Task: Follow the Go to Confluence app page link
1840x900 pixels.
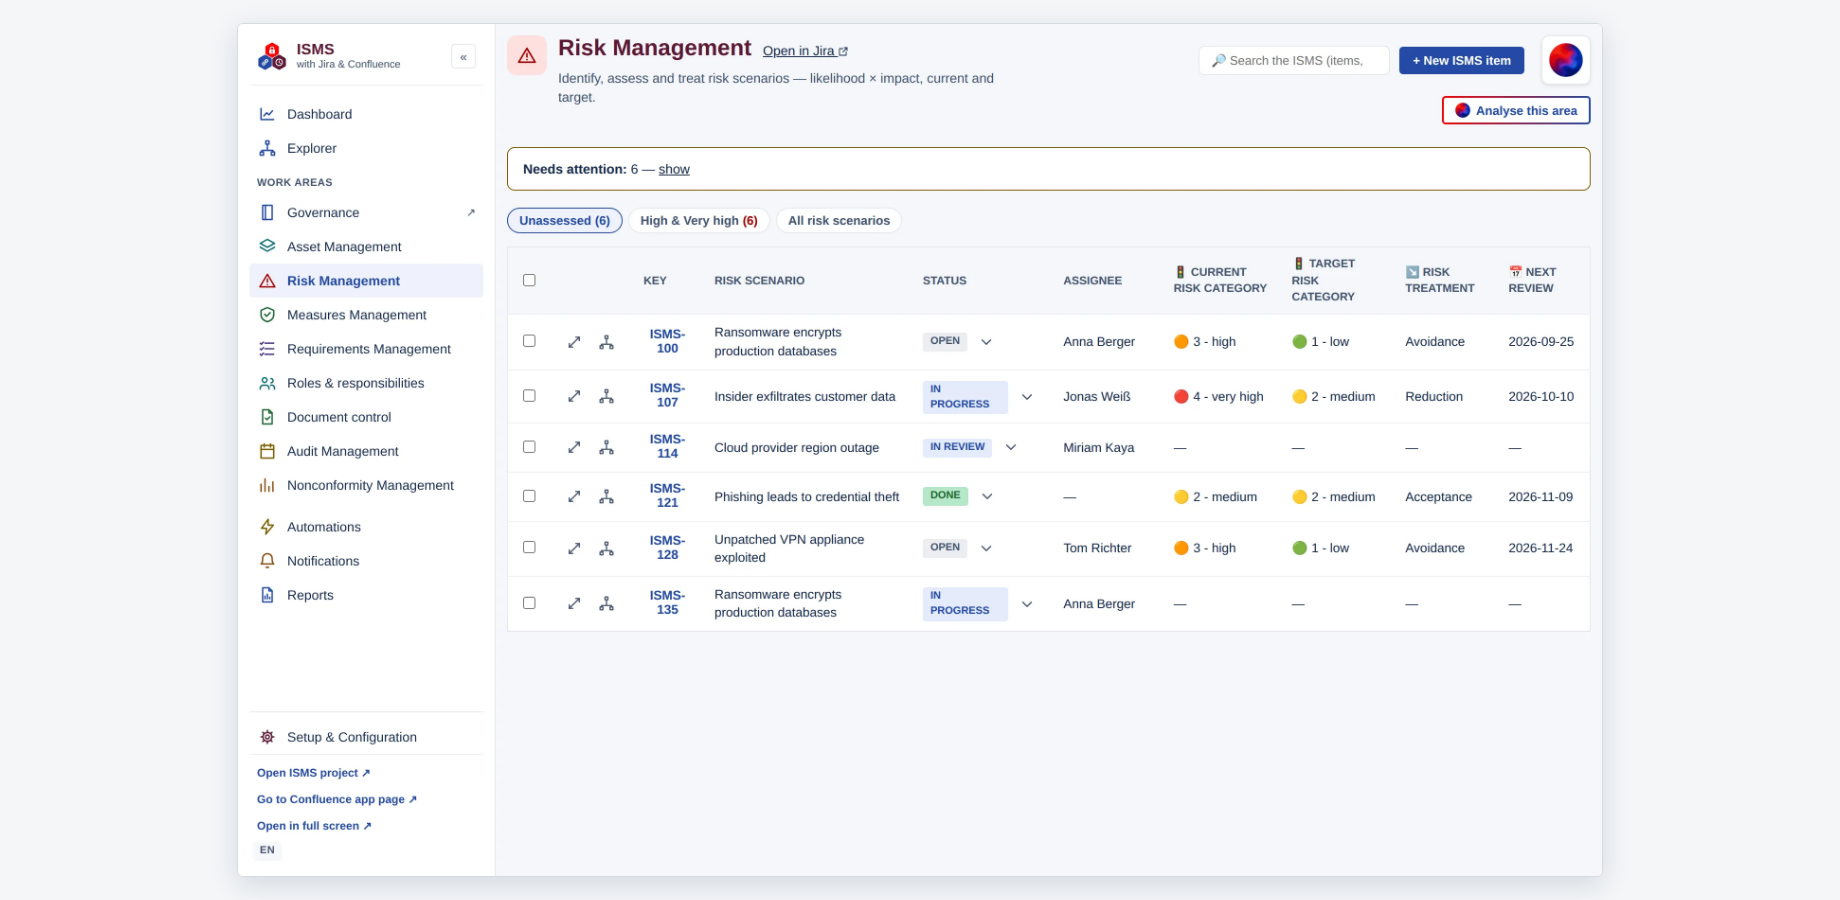Action: (x=336, y=799)
